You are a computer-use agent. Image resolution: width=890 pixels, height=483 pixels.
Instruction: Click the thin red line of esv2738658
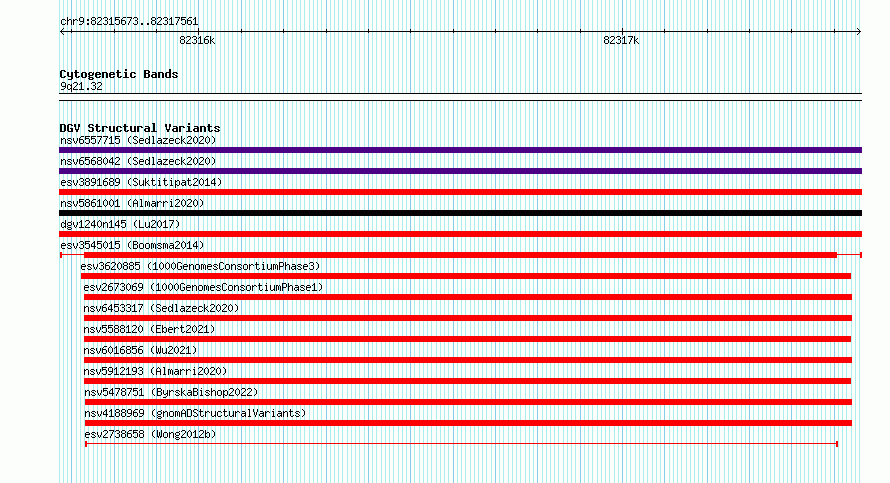point(461,444)
